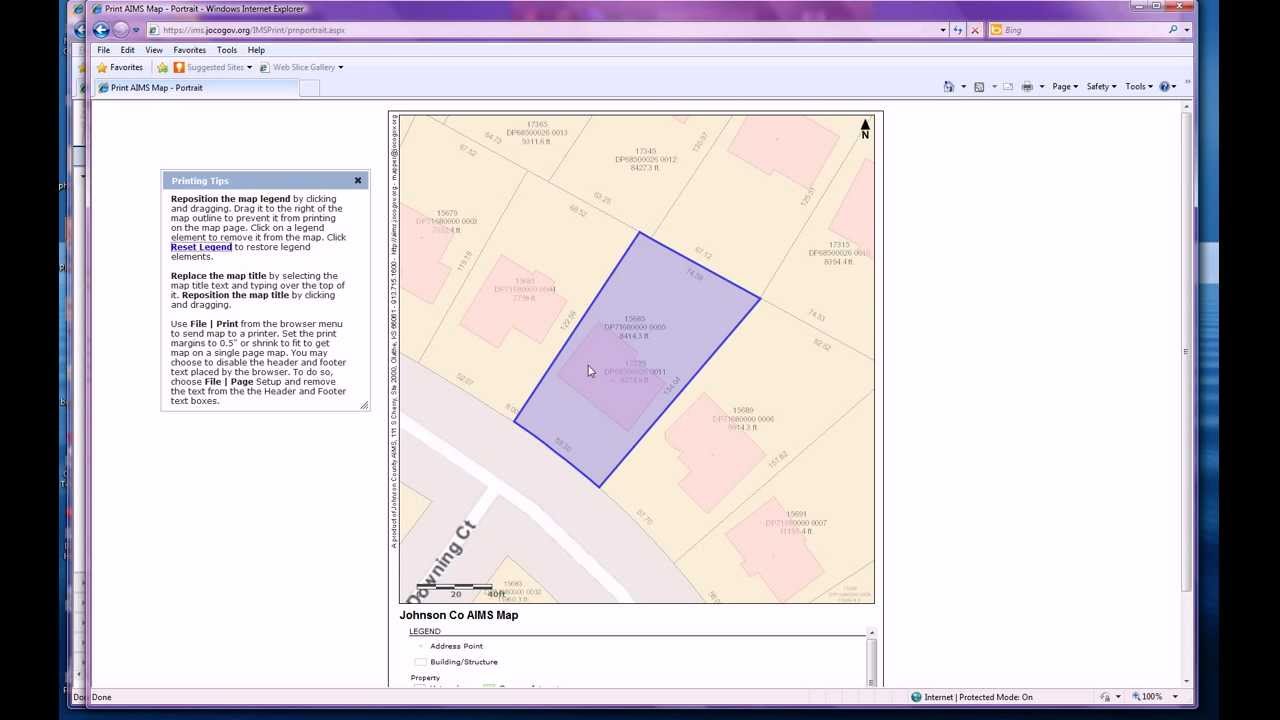Click the Reset Legend link
This screenshot has height=720, width=1280.
coord(201,247)
